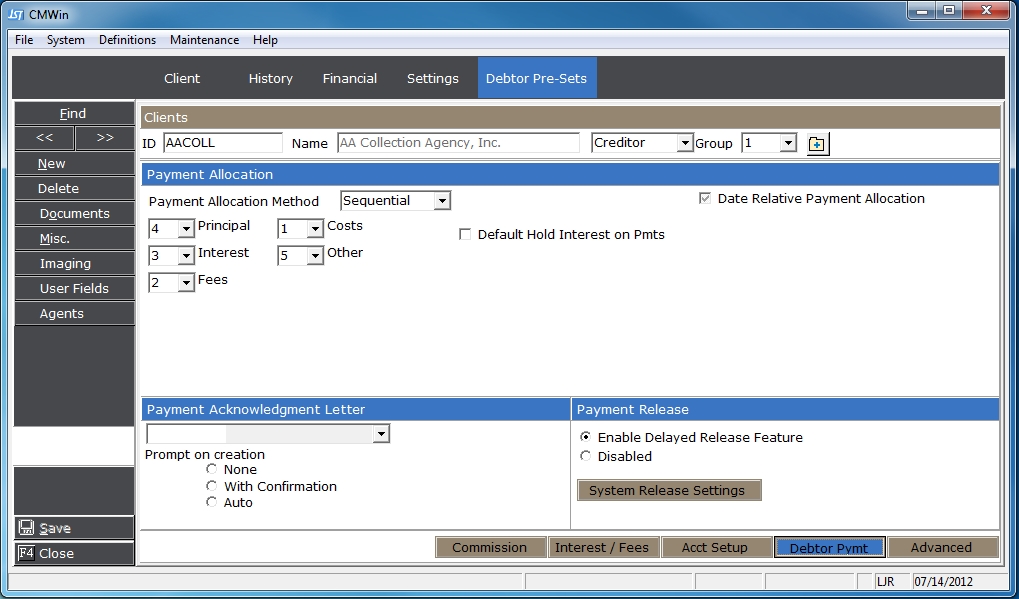Click the client ID input field

point(222,143)
